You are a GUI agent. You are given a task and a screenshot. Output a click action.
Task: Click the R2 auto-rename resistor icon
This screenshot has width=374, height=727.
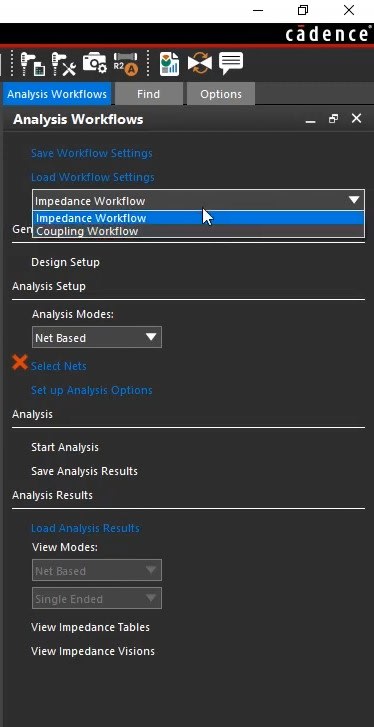[126, 64]
